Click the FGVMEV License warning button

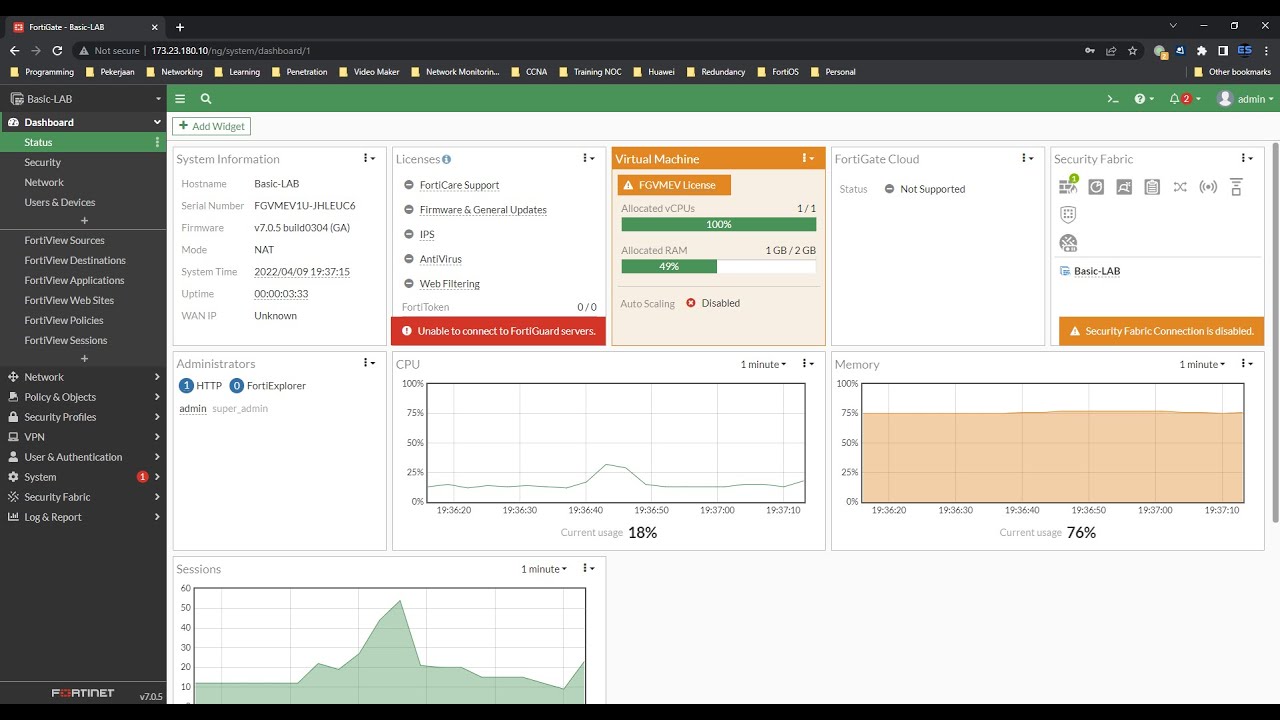pyautogui.click(x=674, y=185)
